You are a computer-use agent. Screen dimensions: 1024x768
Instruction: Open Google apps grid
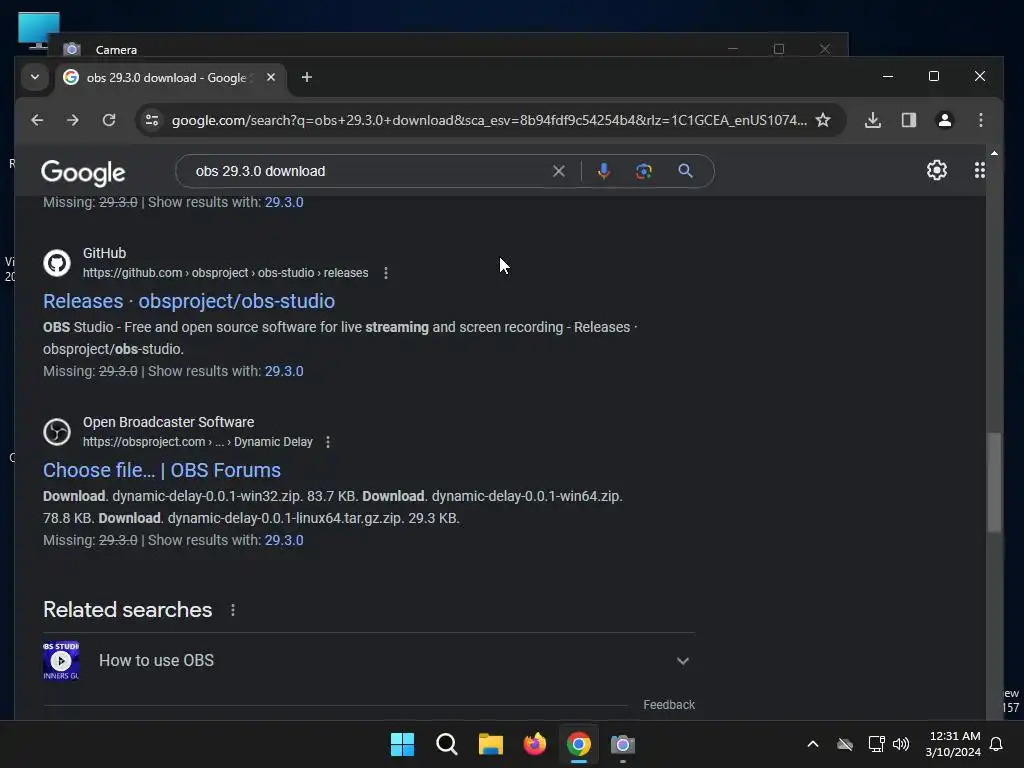pos(980,170)
